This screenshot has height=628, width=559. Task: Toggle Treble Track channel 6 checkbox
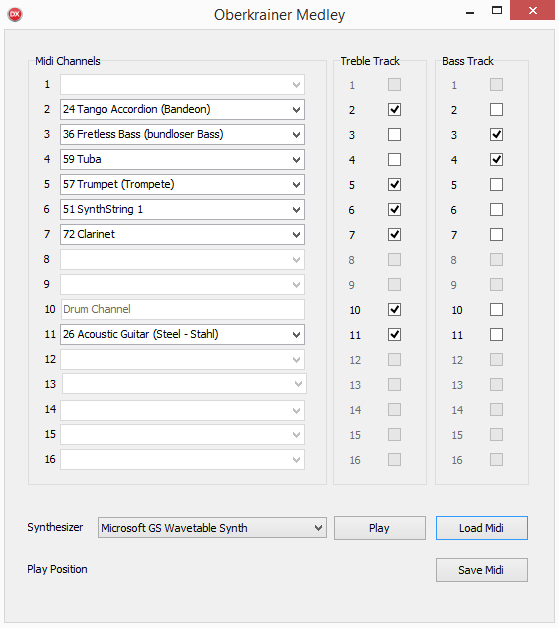(394, 209)
